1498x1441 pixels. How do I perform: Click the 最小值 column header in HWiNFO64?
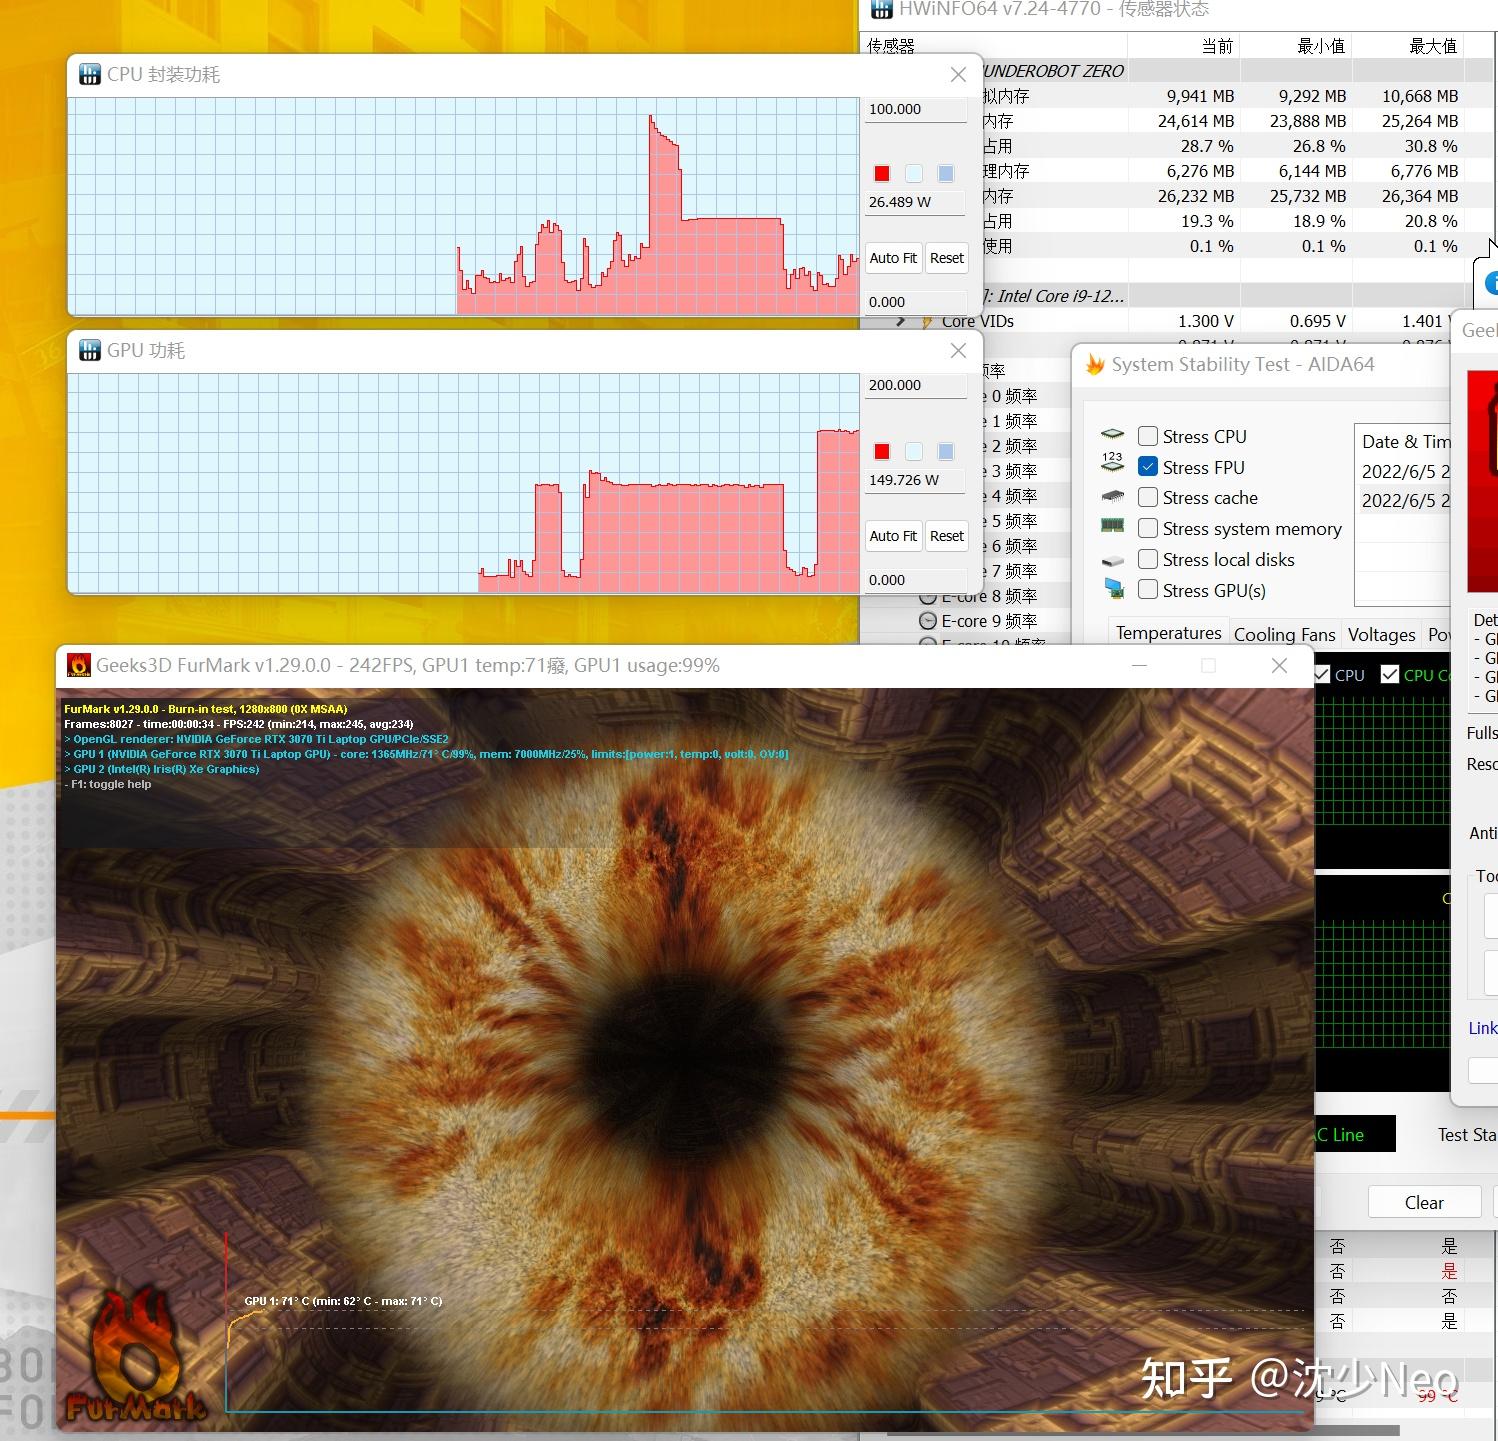pyautogui.click(x=1296, y=46)
